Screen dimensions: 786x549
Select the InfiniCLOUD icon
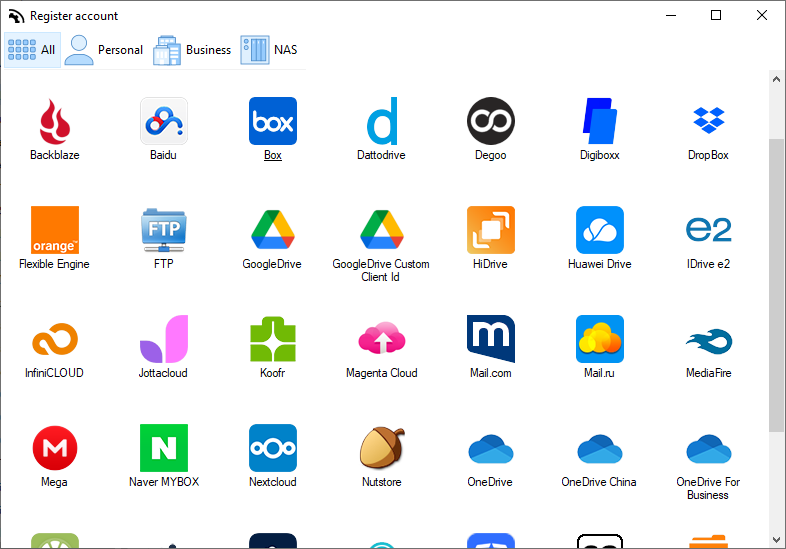(55, 339)
